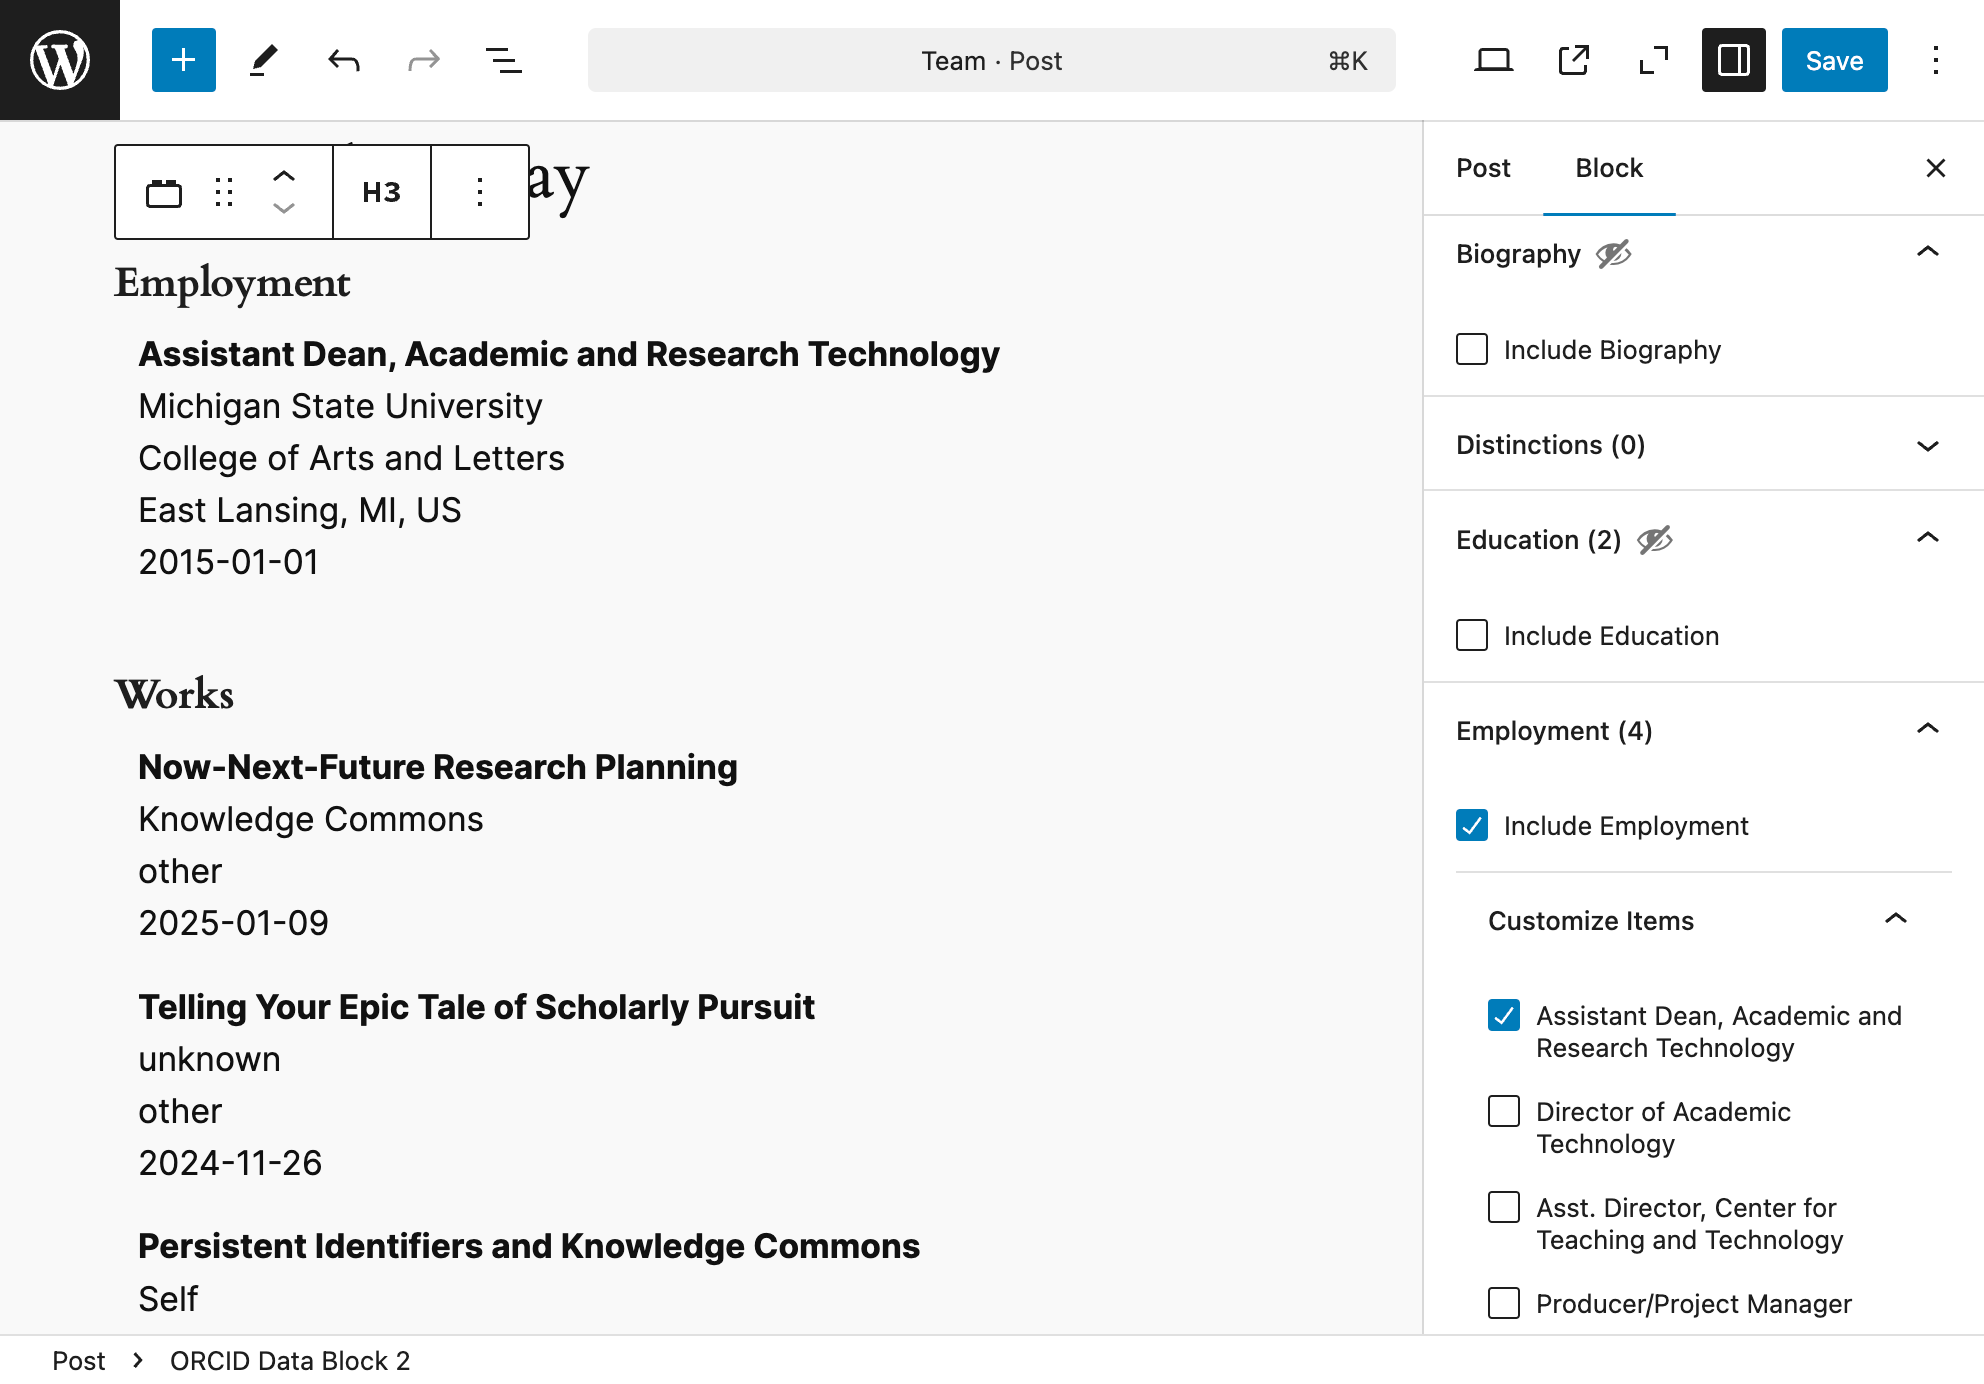Grab the block drag handle dots
1984x1384 pixels.
tap(224, 192)
